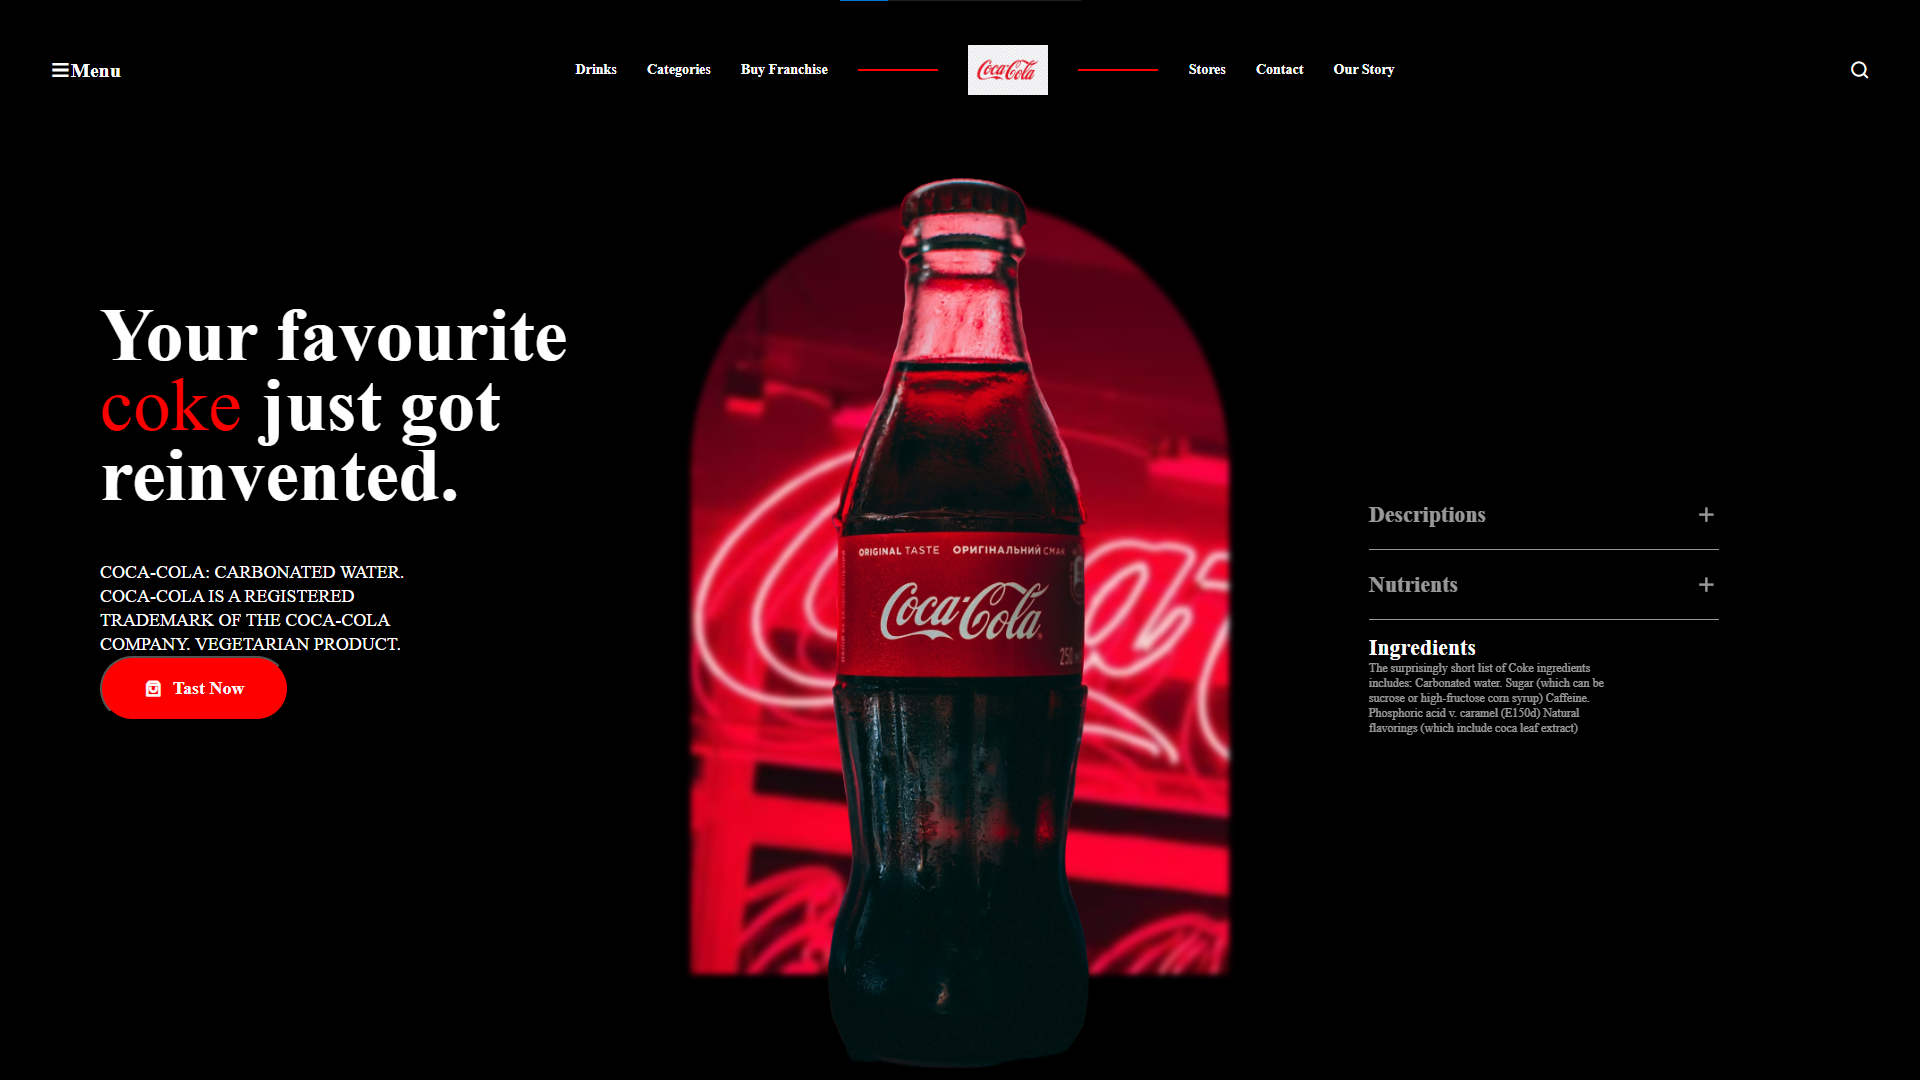This screenshot has height=1080, width=1920.
Task: Visit the Our Story page
Action: [x=1363, y=70]
